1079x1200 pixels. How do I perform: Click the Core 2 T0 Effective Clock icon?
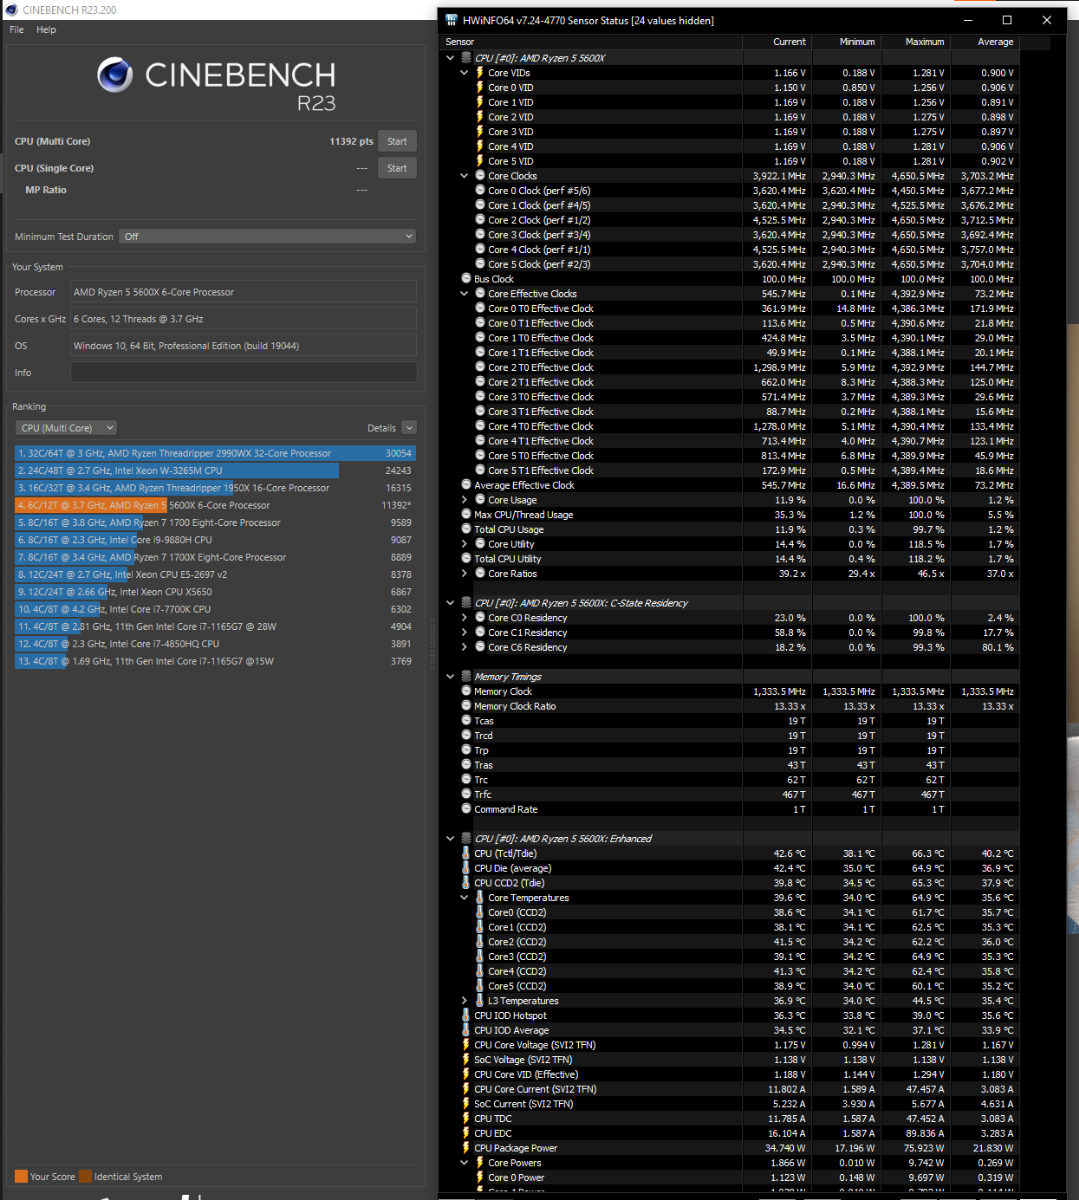click(x=480, y=367)
